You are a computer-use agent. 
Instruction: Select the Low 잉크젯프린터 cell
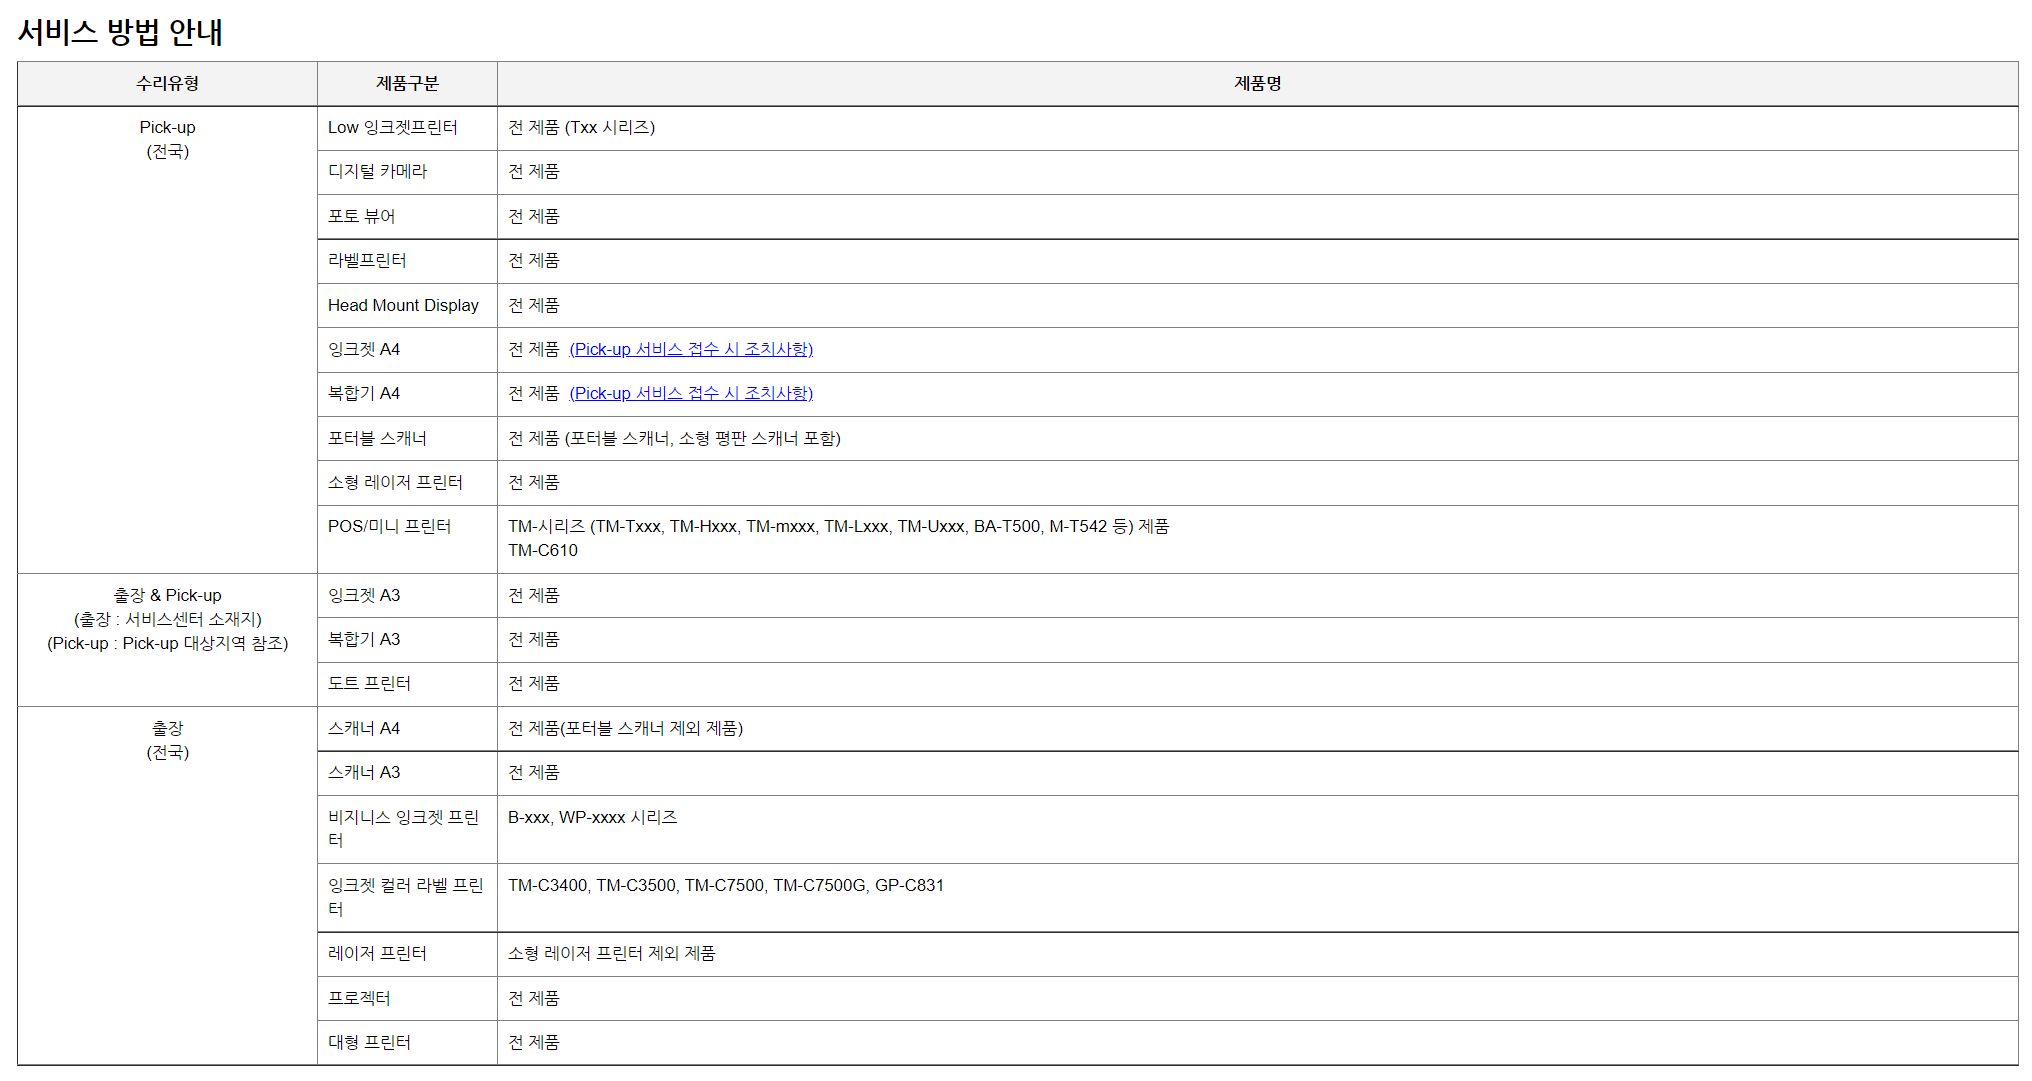point(392,128)
